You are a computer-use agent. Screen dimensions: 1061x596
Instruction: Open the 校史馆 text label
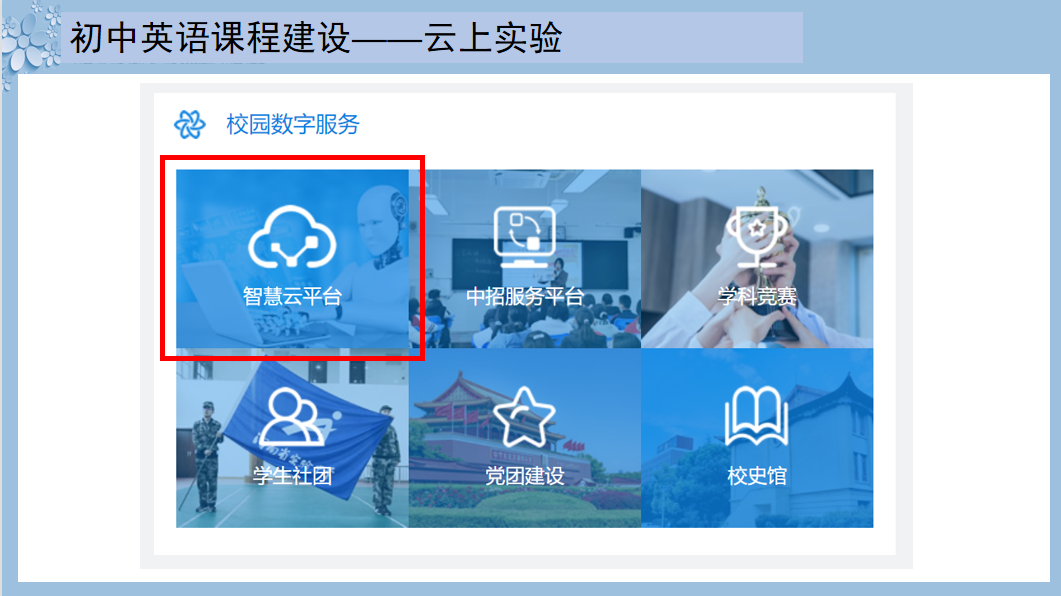click(757, 476)
